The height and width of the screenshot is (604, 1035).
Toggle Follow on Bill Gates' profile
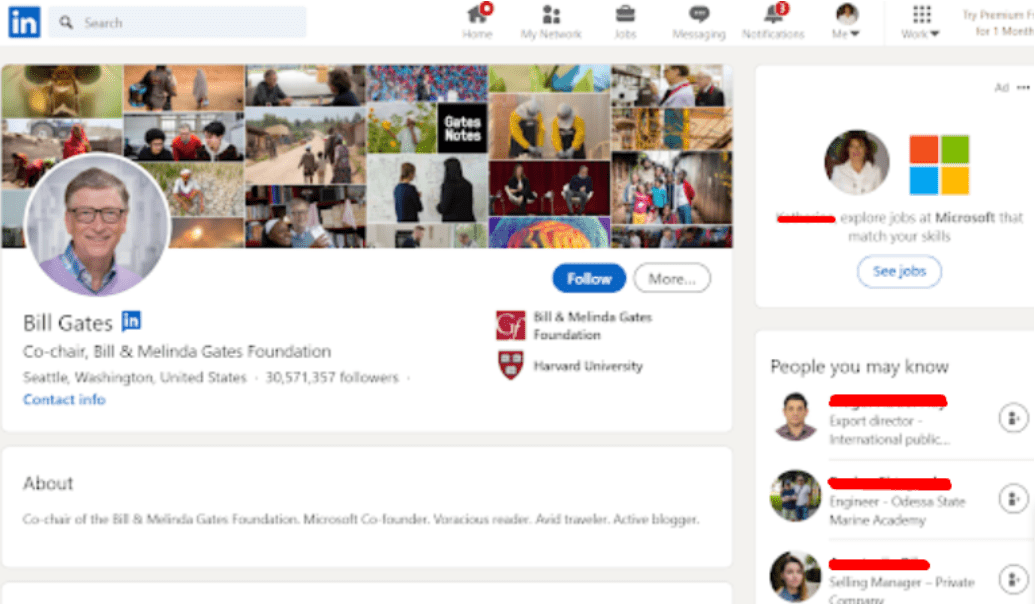click(x=588, y=278)
